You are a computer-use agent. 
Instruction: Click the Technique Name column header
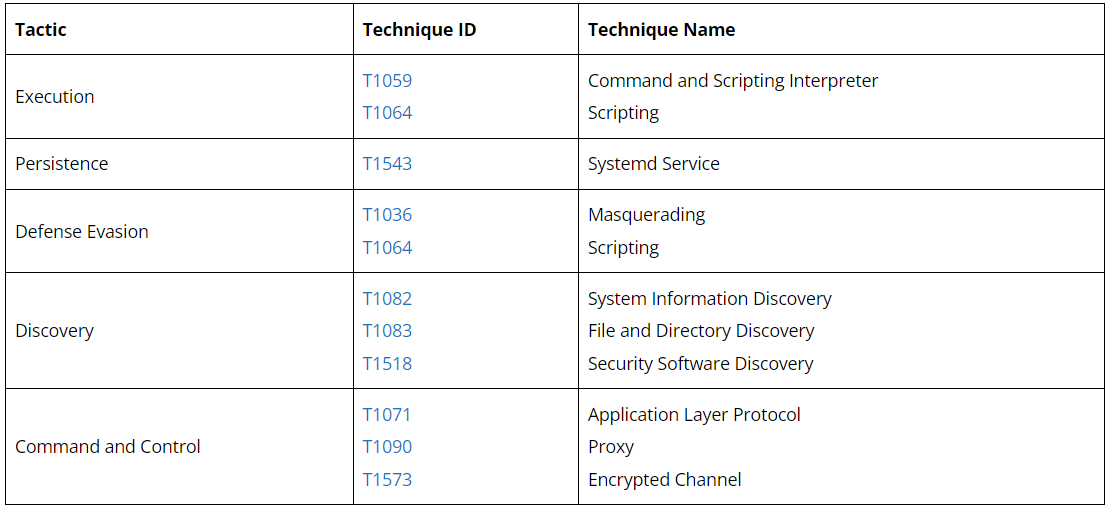[661, 30]
